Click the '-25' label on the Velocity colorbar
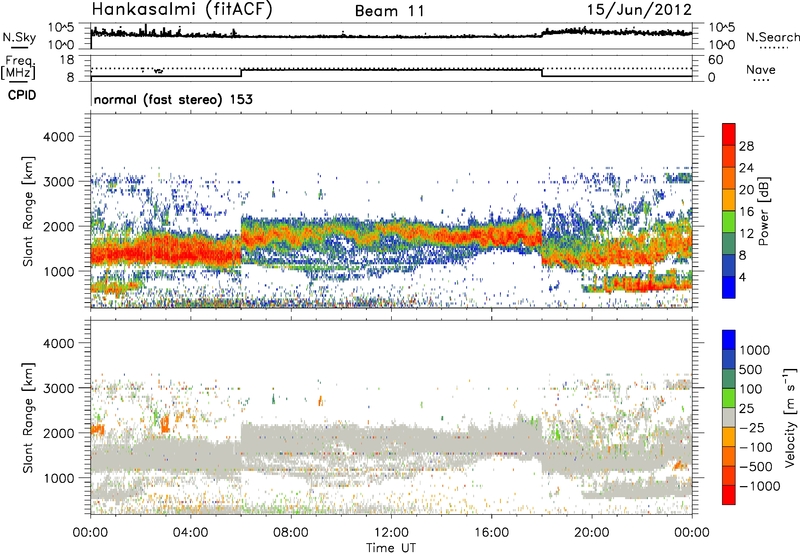Image resolution: width=800 pixels, height=554 pixels. click(754, 427)
